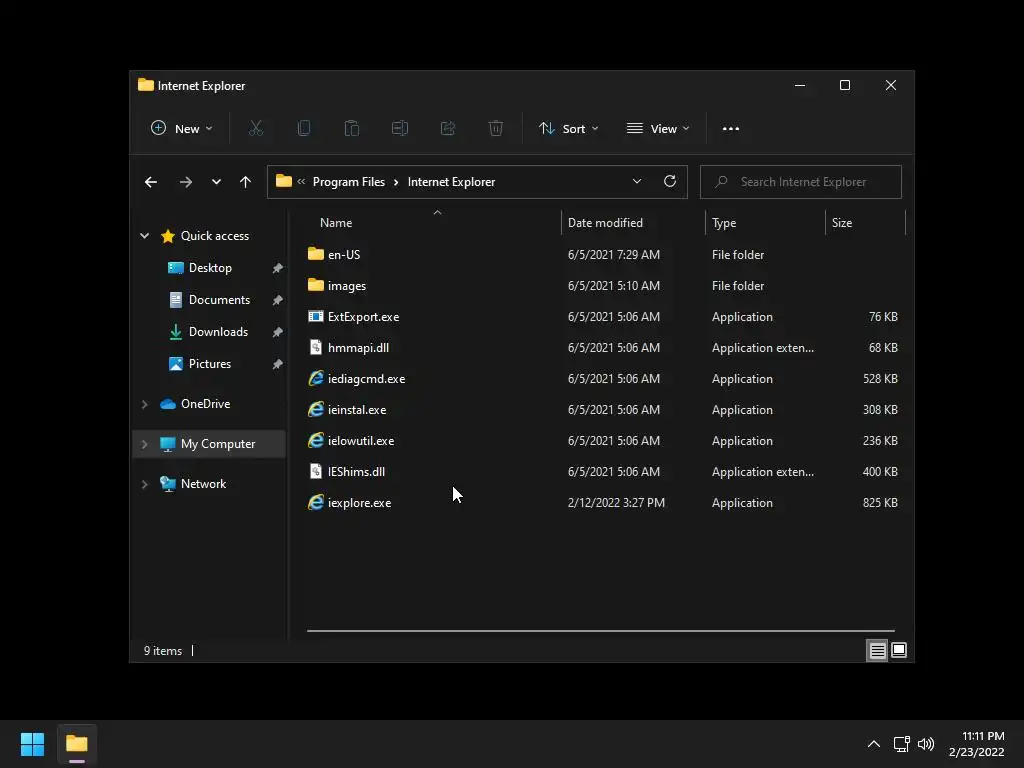Open the Sort options dropdown
The height and width of the screenshot is (768, 1024).
coord(568,129)
